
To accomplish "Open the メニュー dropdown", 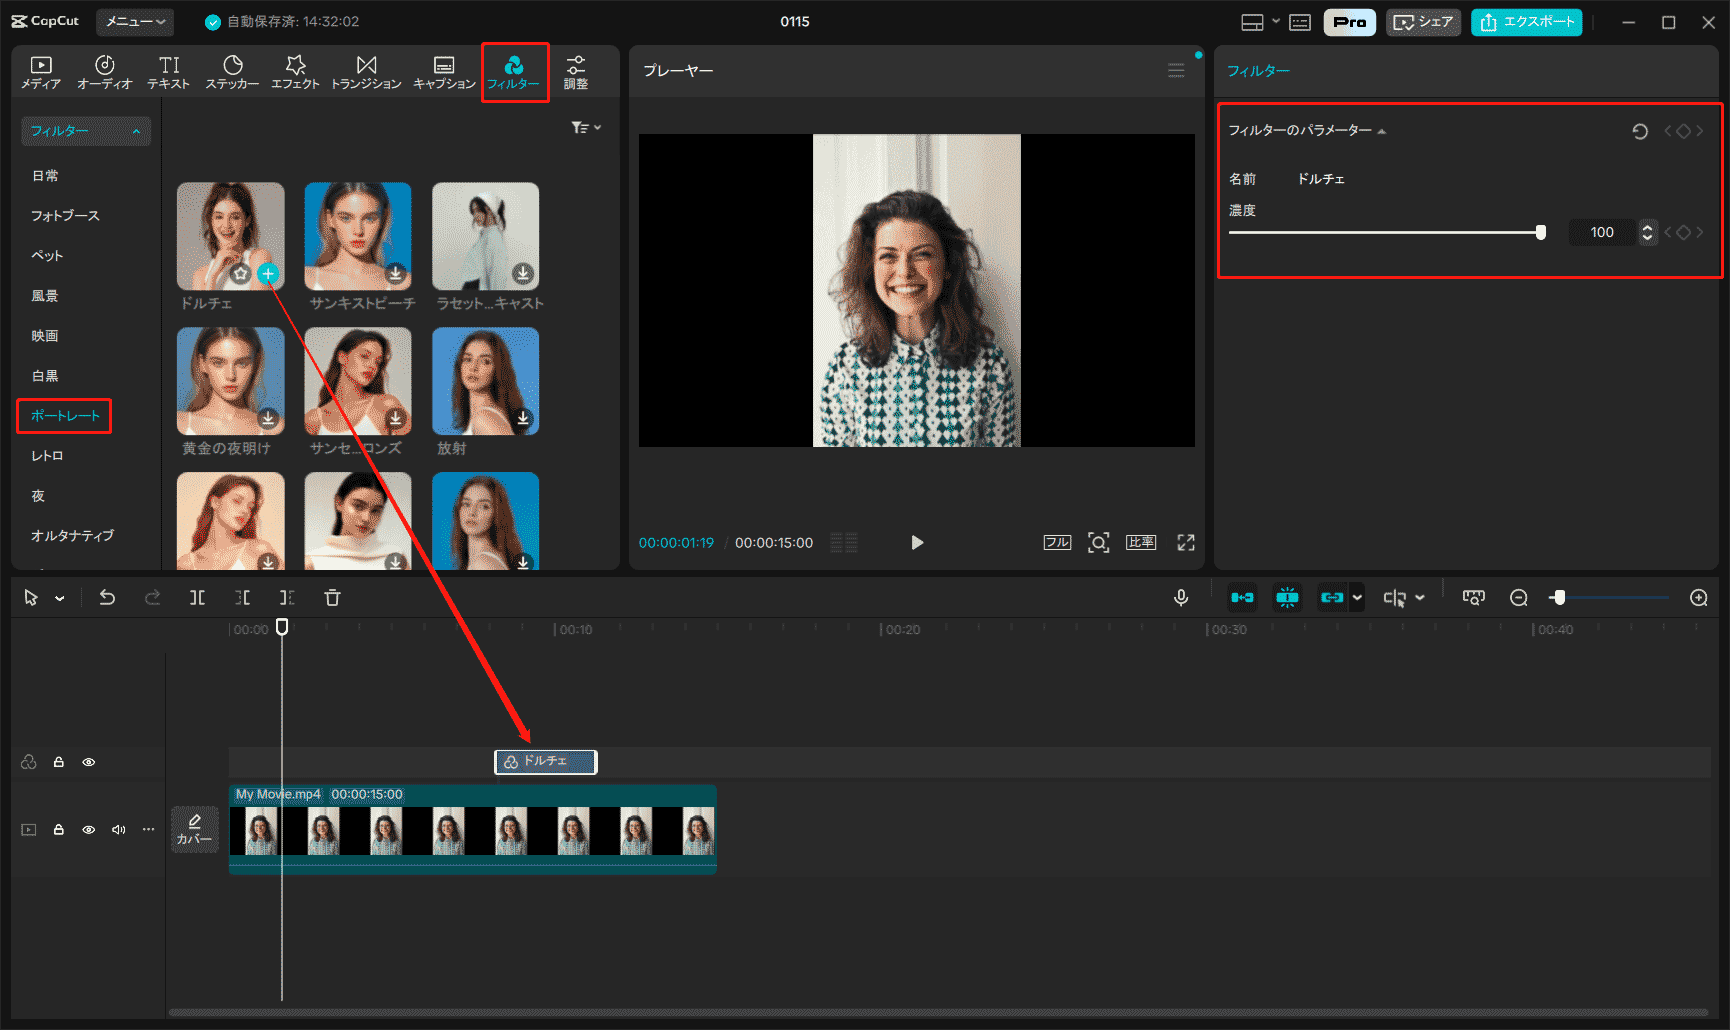I will (x=134, y=21).
